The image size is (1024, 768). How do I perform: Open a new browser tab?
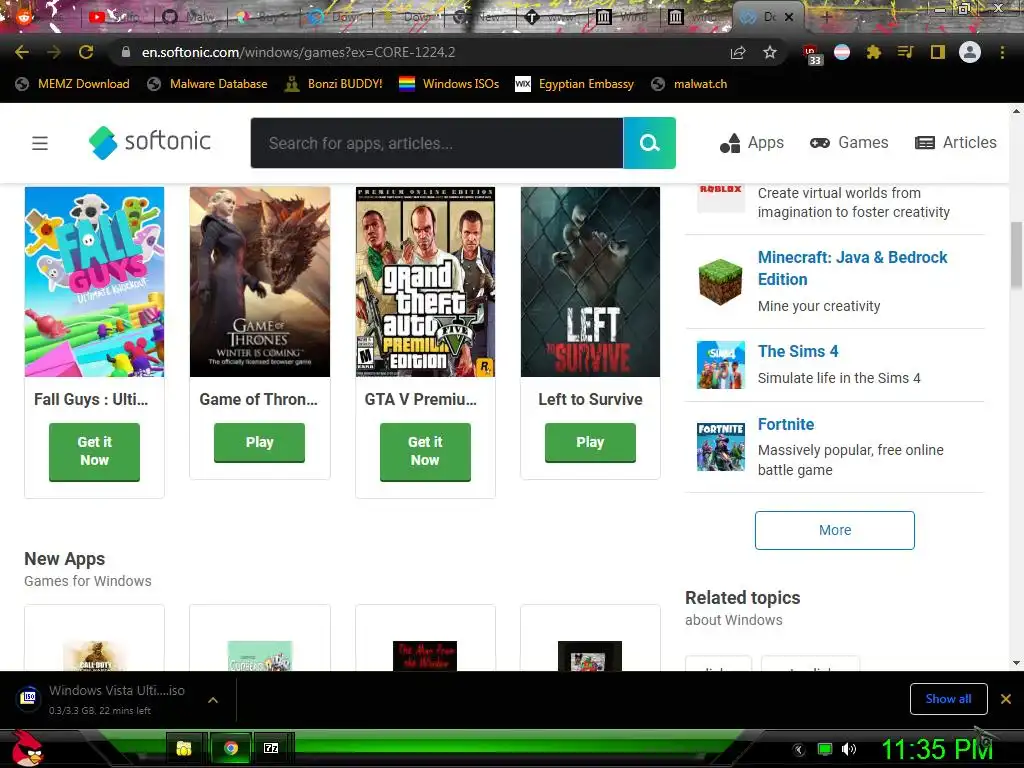click(x=825, y=17)
